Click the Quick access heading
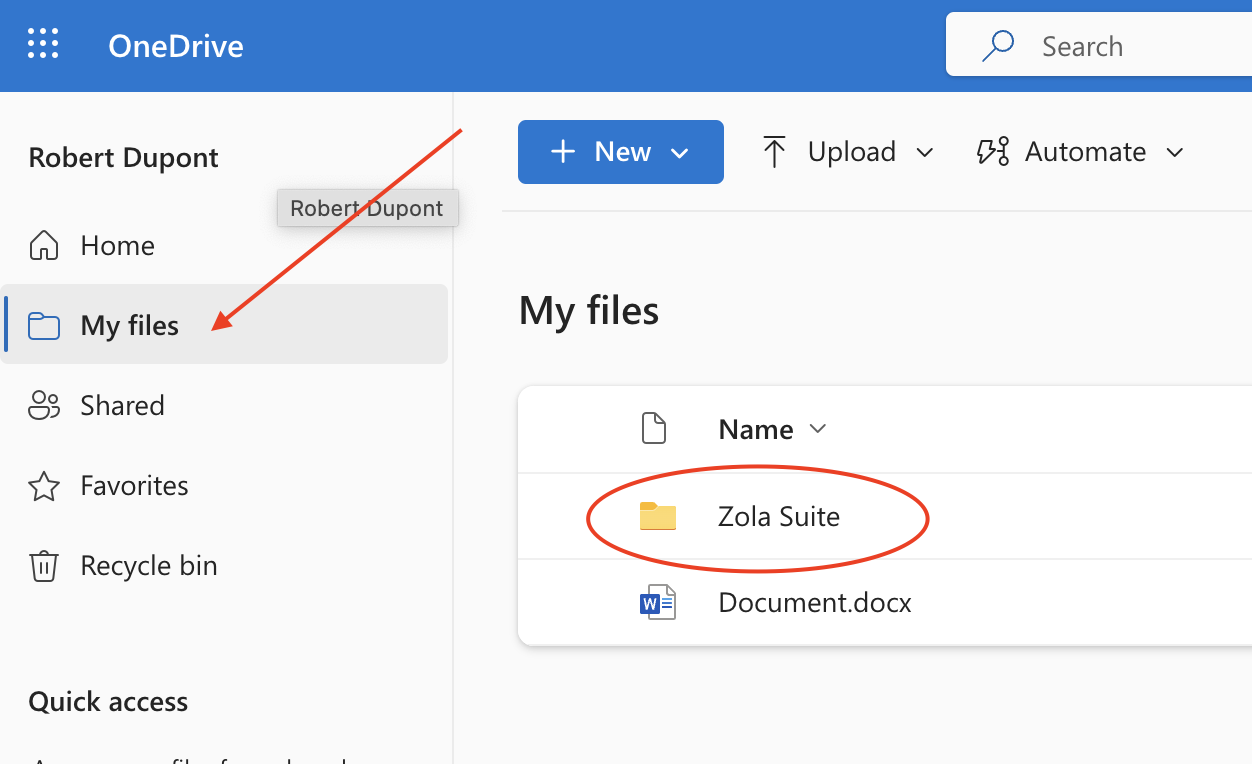 tap(108, 702)
